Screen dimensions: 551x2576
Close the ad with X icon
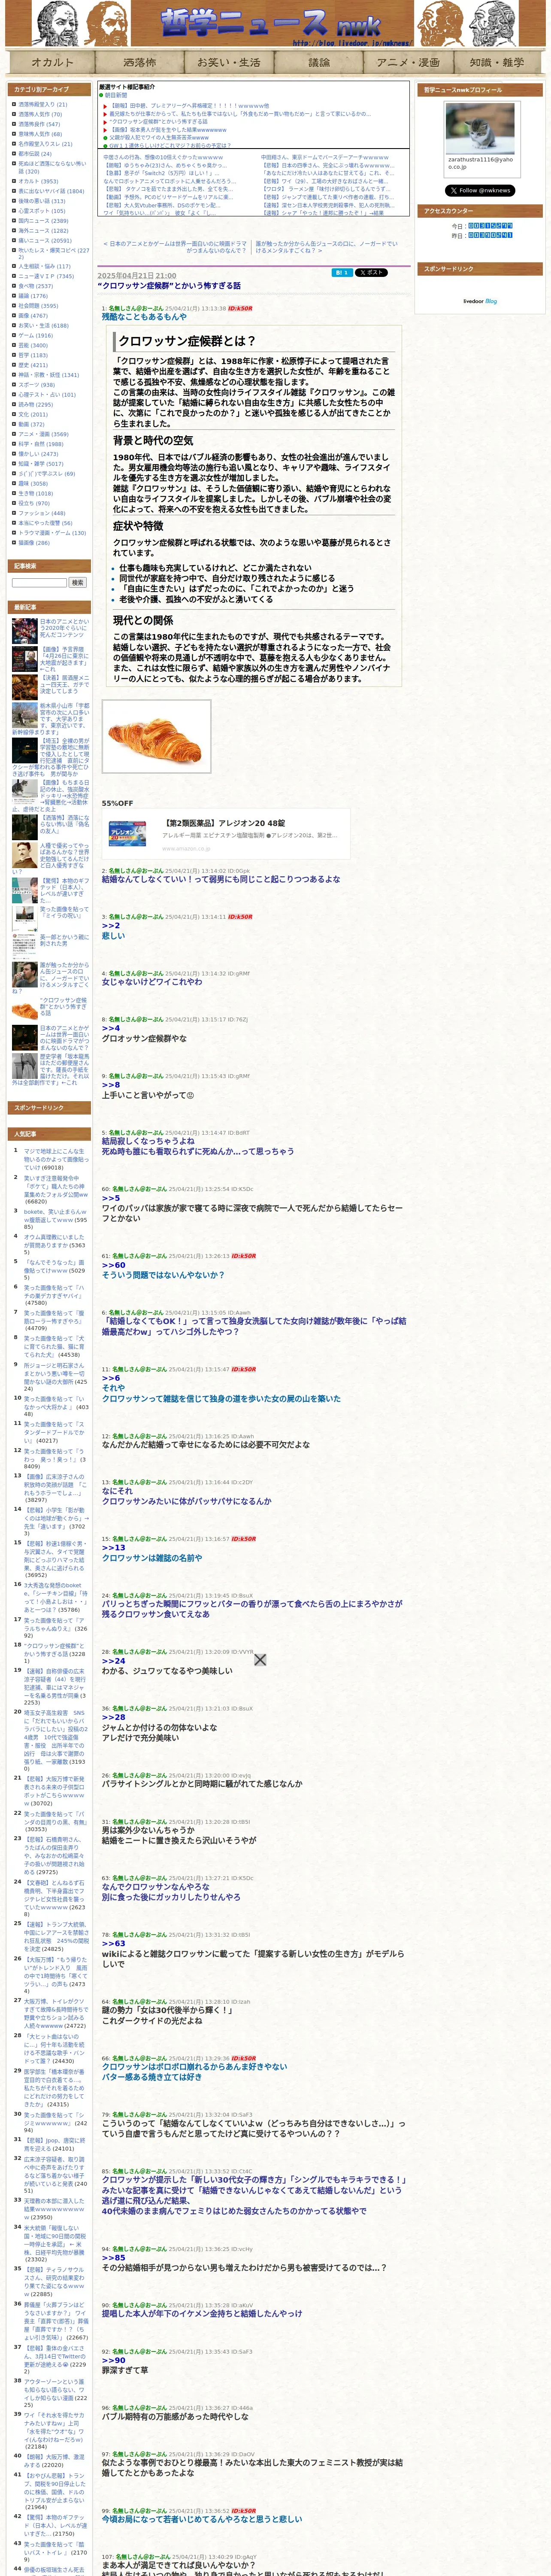(x=260, y=1660)
